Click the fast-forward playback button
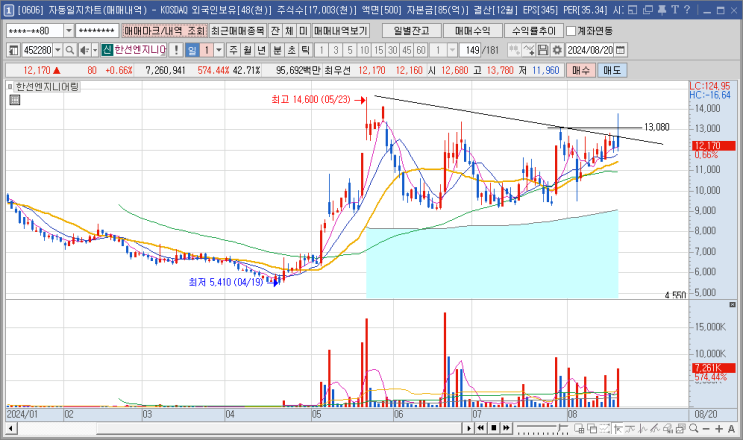This screenshot has height=440, width=743. click(x=506, y=428)
